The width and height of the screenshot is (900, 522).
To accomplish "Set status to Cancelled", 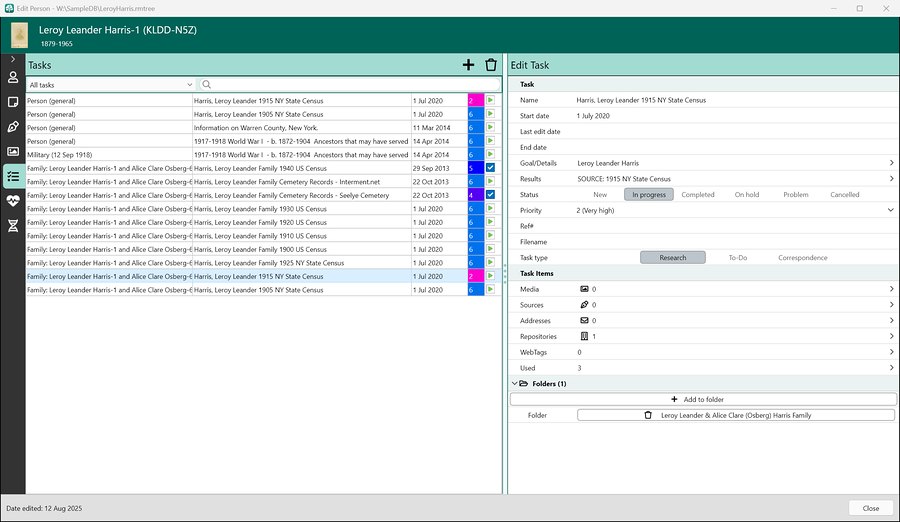I will pyautogui.click(x=845, y=195).
